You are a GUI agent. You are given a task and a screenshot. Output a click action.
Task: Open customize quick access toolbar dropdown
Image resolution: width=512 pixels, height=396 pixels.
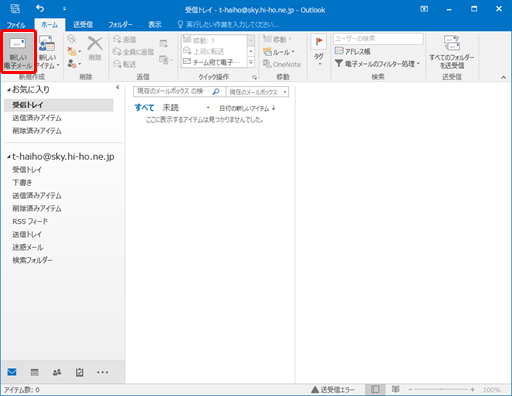(64, 9)
